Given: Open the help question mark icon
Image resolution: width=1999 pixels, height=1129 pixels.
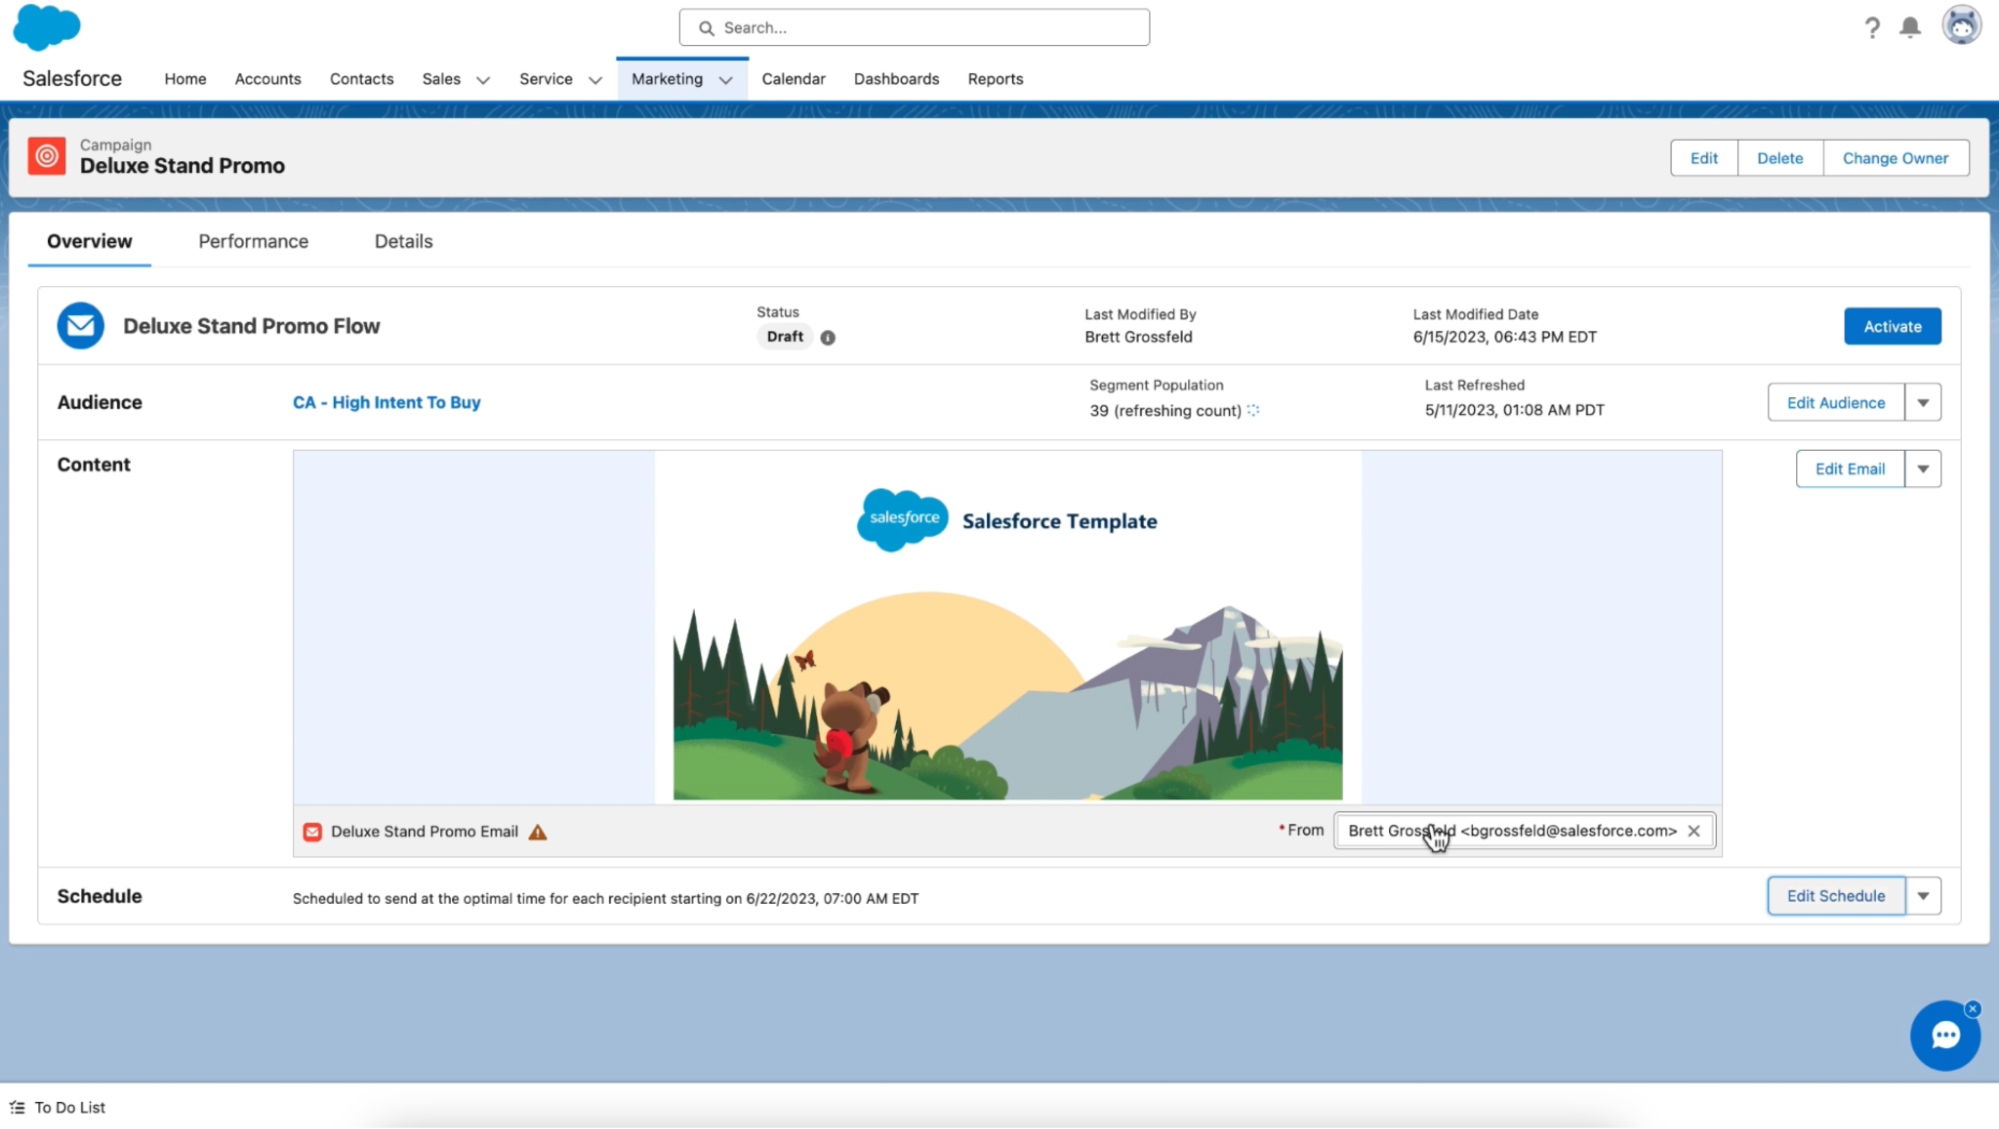Looking at the screenshot, I should point(1871,28).
